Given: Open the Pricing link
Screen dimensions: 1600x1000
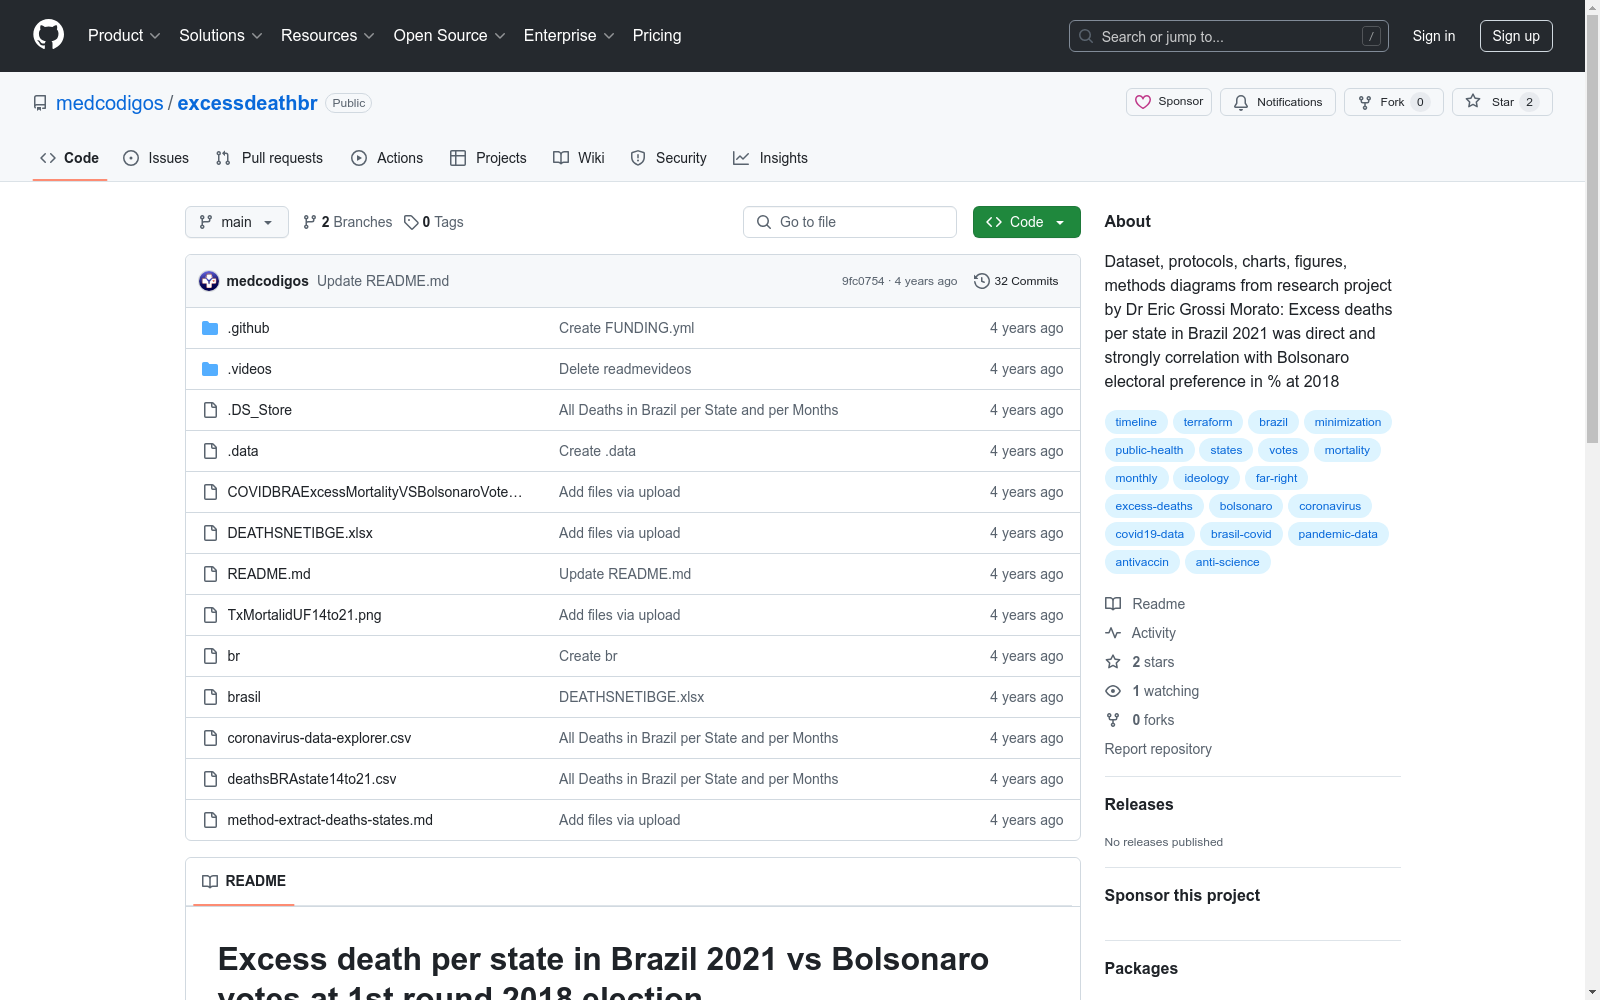Looking at the screenshot, I should pyautogui.click(x=657, y=36).
